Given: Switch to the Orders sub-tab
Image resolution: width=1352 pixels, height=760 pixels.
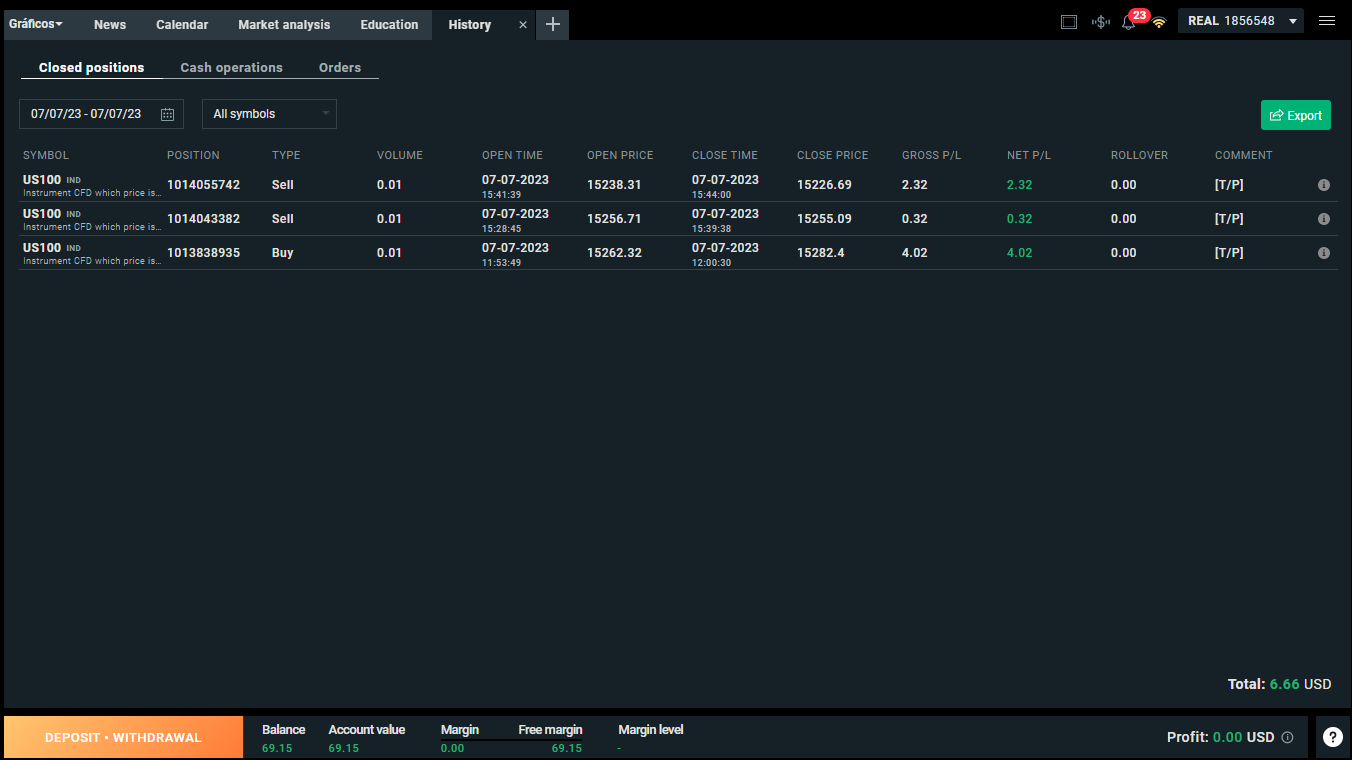Looking at the screenshot, I should pyautogui.click(x=340, y=68).
